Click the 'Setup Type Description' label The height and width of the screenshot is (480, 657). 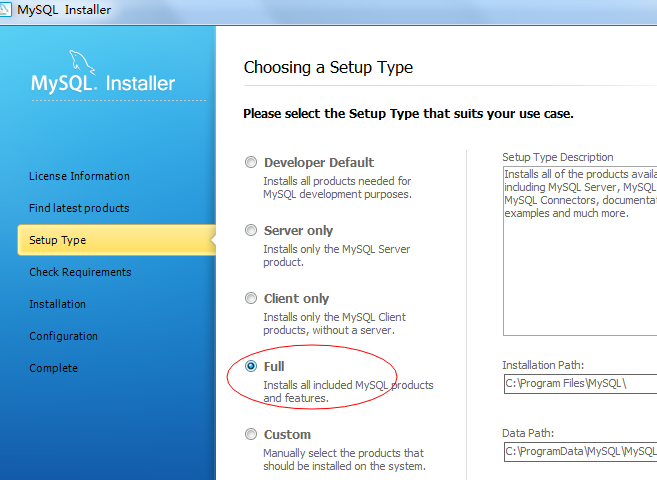558,157
